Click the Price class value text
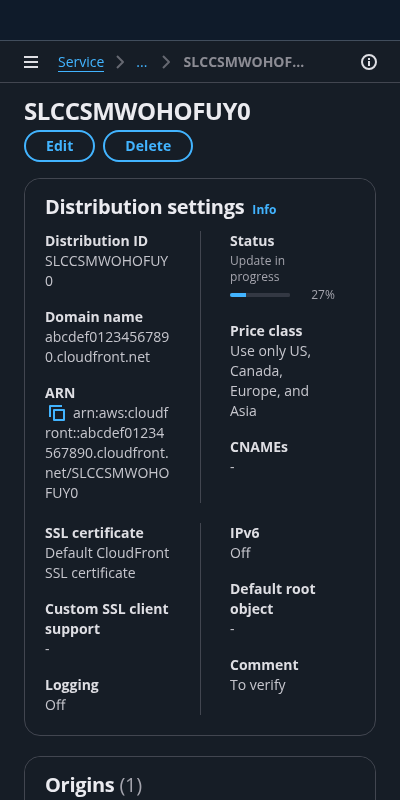 270,381
